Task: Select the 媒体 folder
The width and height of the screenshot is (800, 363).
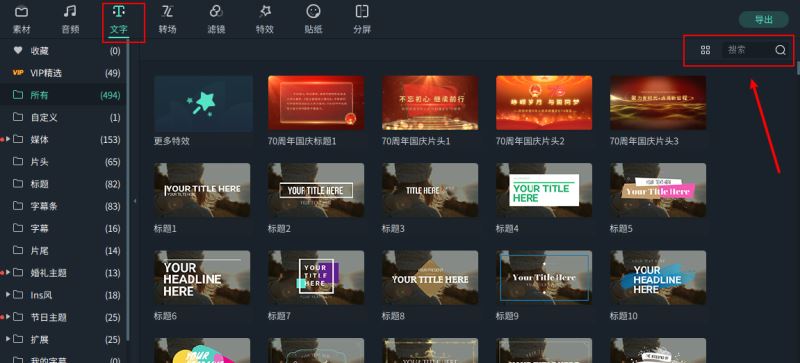Action: point(63,139)
